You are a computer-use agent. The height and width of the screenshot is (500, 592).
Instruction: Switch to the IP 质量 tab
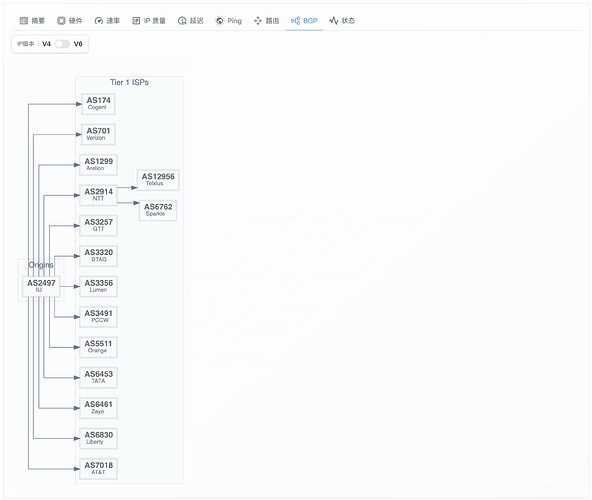coord(149,21)
